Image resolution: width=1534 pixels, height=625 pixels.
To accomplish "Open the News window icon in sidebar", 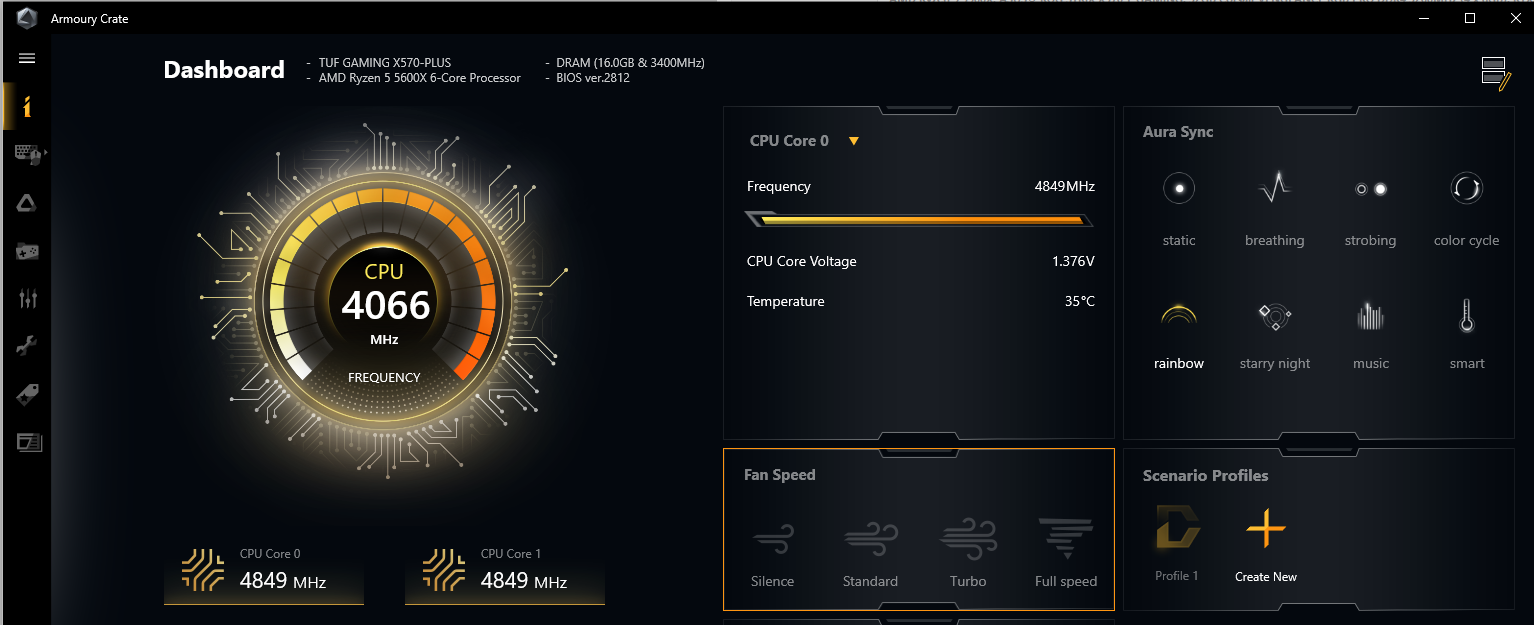I will pos(28,442).
